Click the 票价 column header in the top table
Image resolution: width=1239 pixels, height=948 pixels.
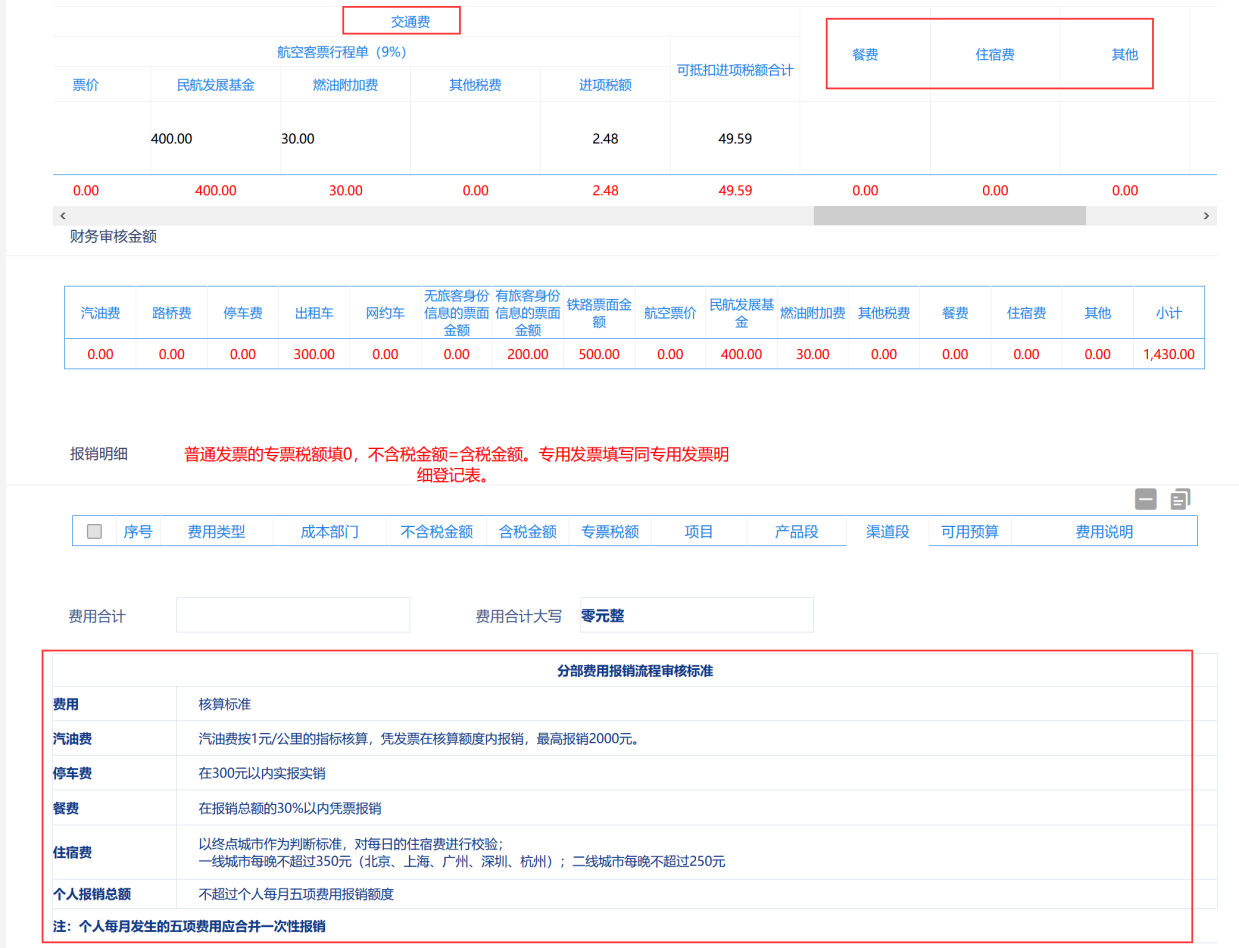(86, 85)
